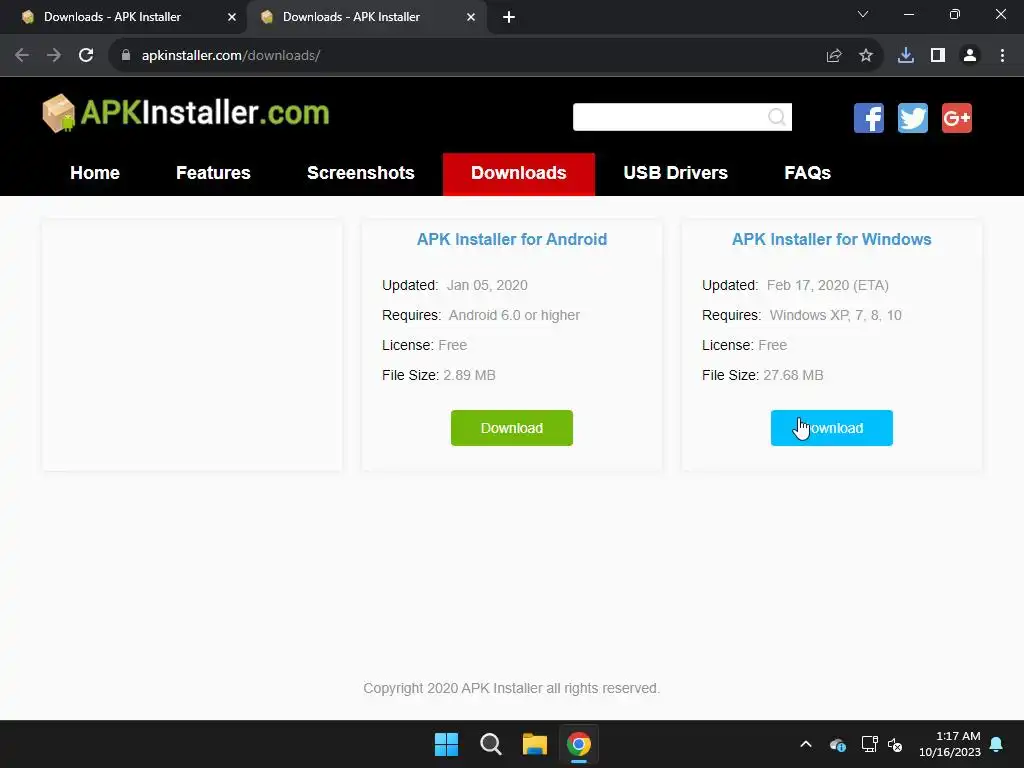This screenshot has width=1024, height=768.
Task: Click the Android 6.0 or higher text
Action: point(514,315)
